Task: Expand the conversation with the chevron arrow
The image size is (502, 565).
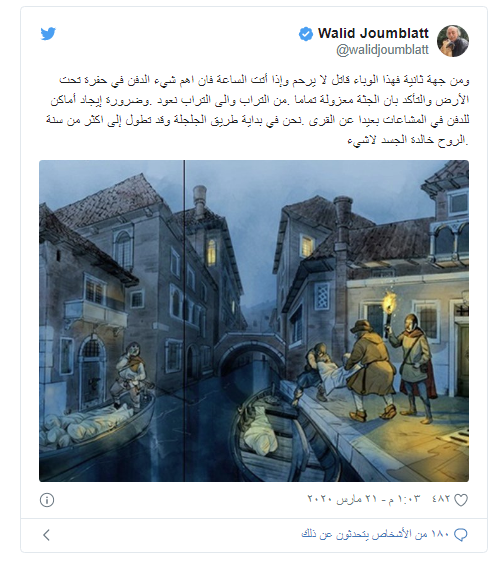Action: point(46,535)
